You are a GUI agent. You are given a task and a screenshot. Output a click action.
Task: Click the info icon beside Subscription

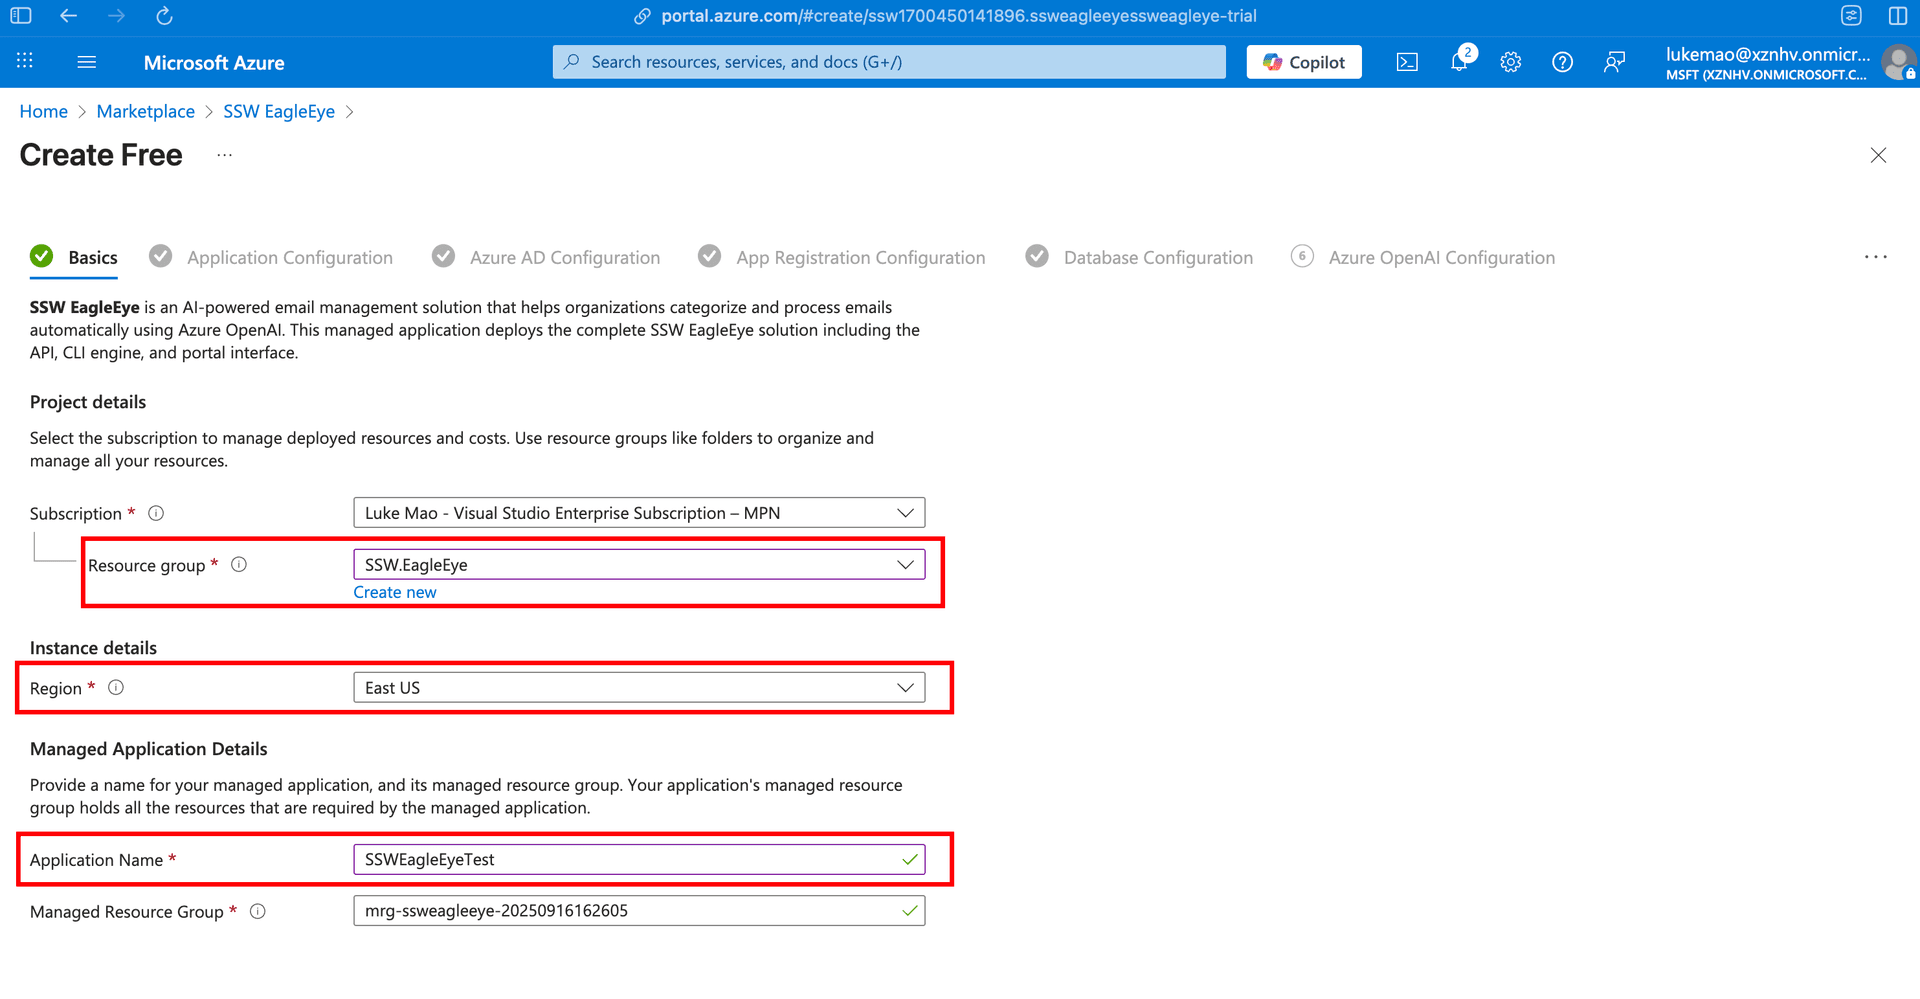point(156,513)
